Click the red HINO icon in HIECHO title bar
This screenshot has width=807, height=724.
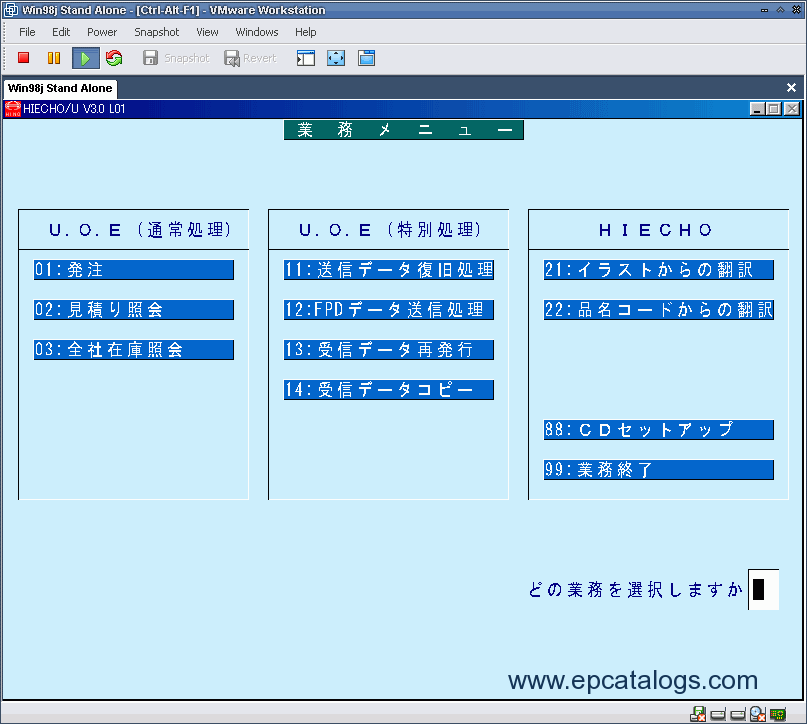point(12,109)
